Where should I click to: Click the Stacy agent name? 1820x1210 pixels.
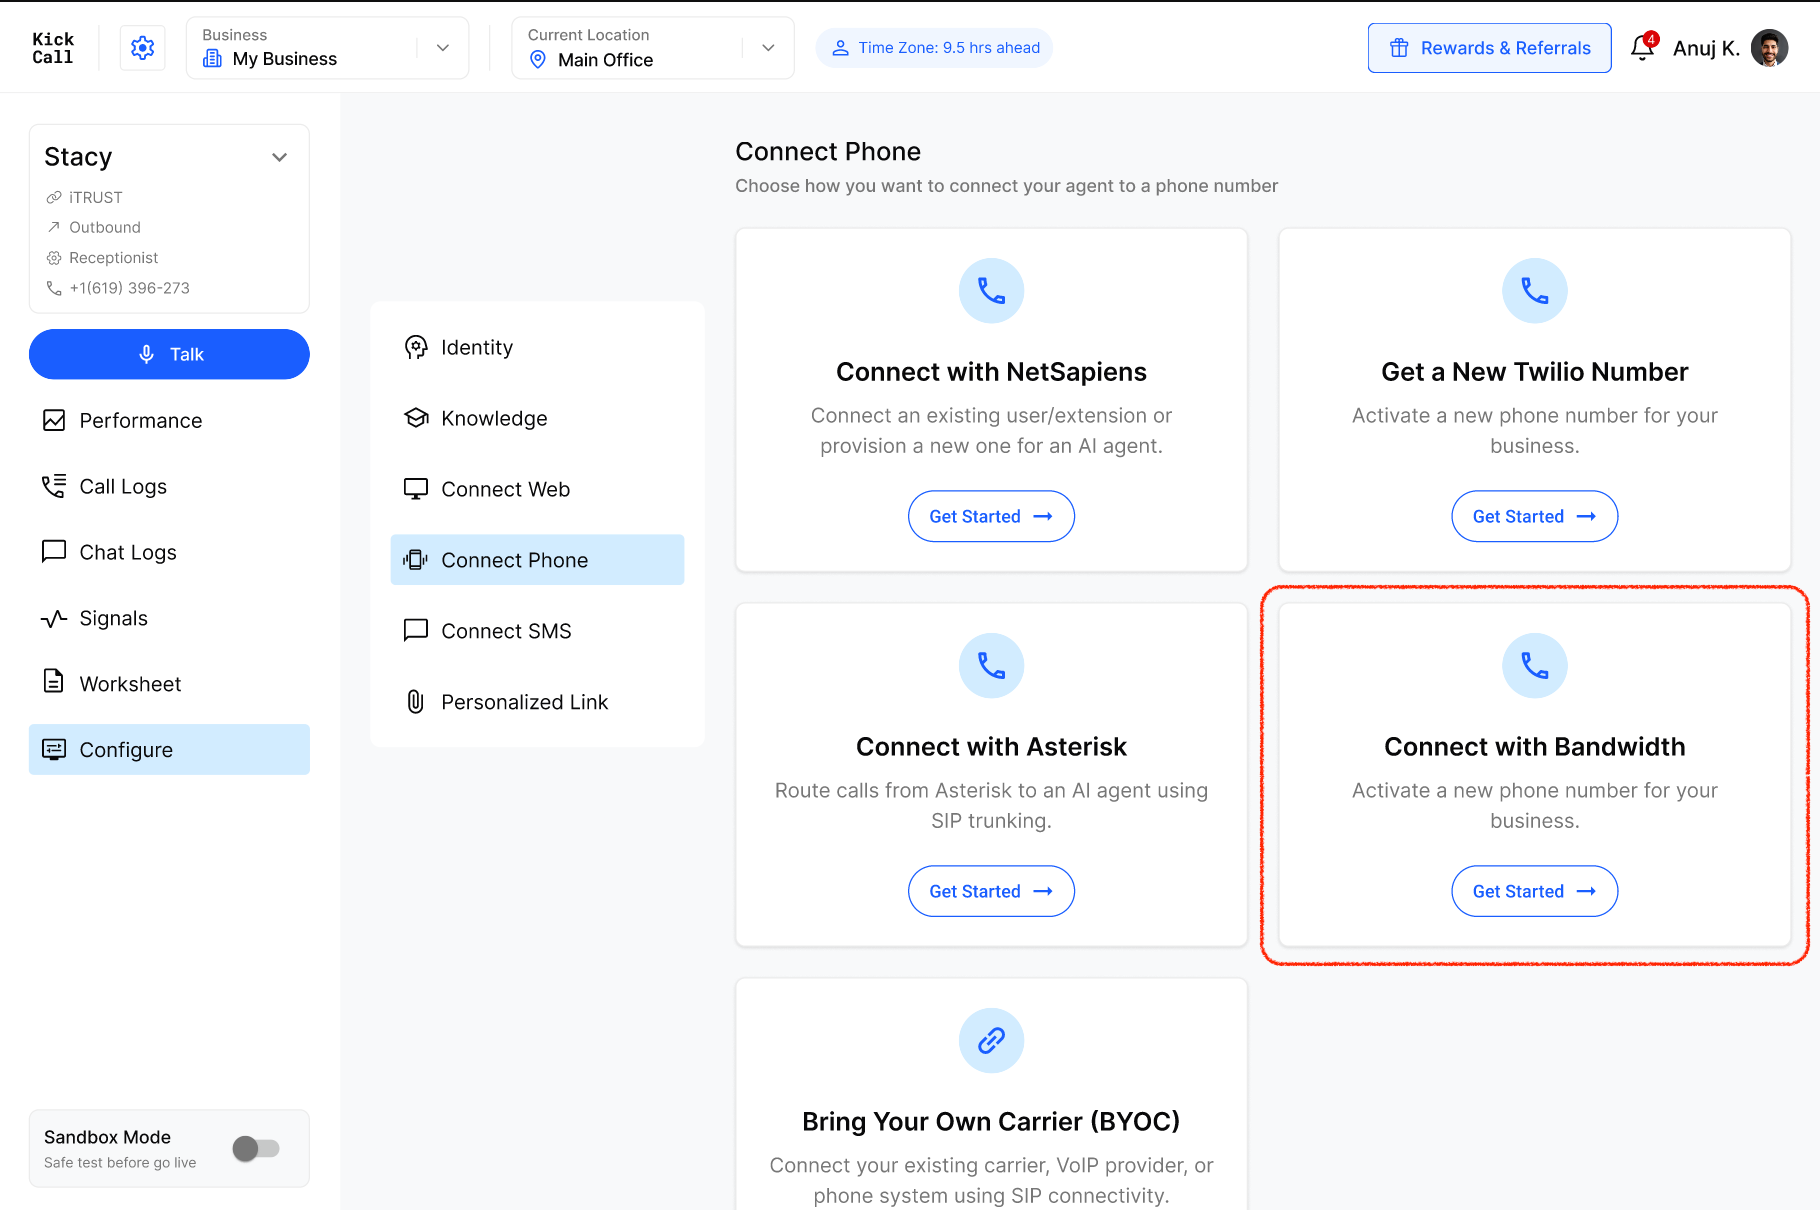click(x=78, y=157)
